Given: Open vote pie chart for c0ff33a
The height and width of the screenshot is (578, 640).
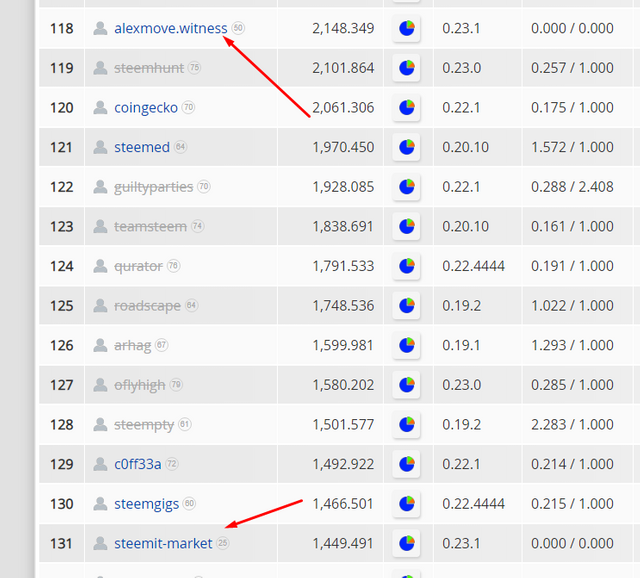Looking at the screenshot, I should tap(407, 464).
